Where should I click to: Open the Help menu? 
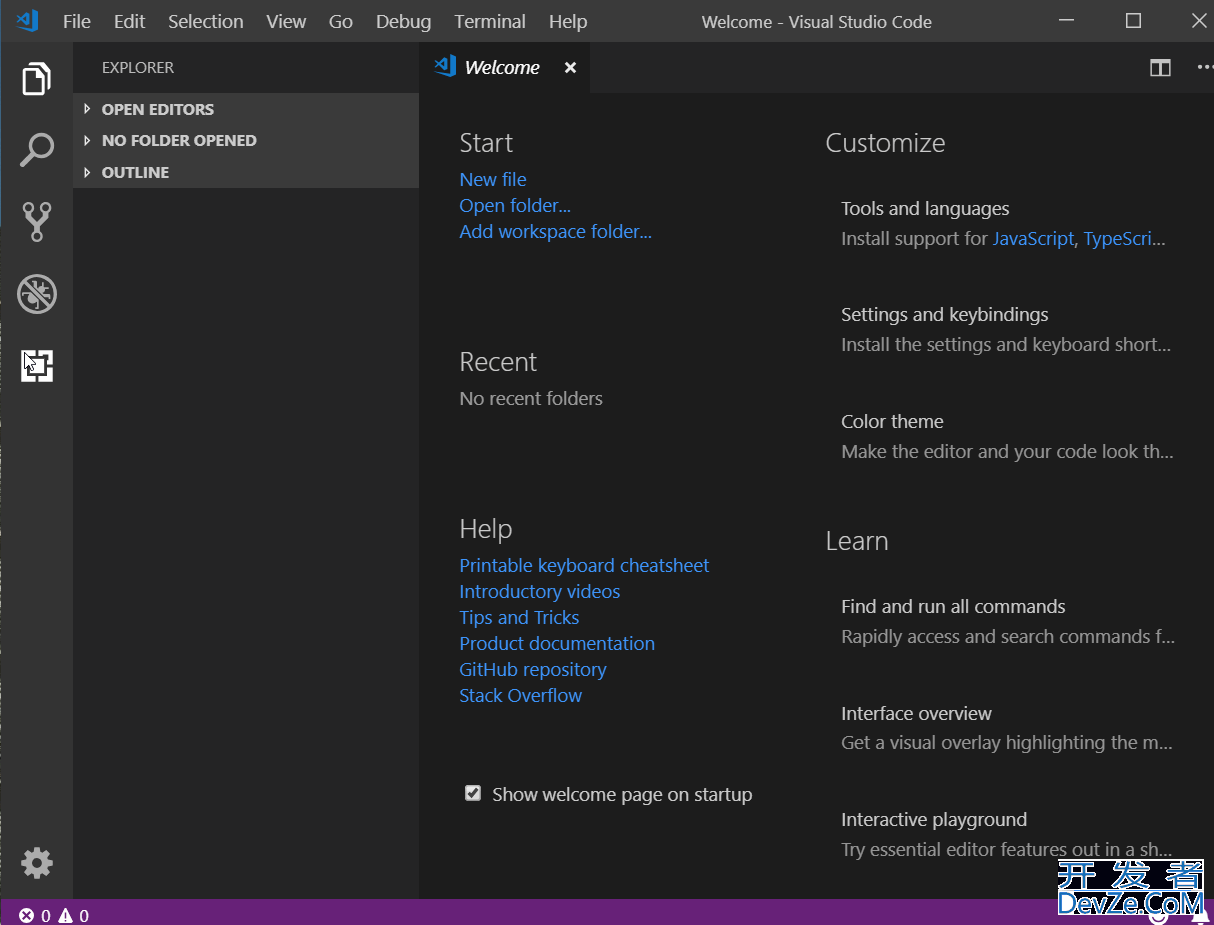tap(568, 21)
